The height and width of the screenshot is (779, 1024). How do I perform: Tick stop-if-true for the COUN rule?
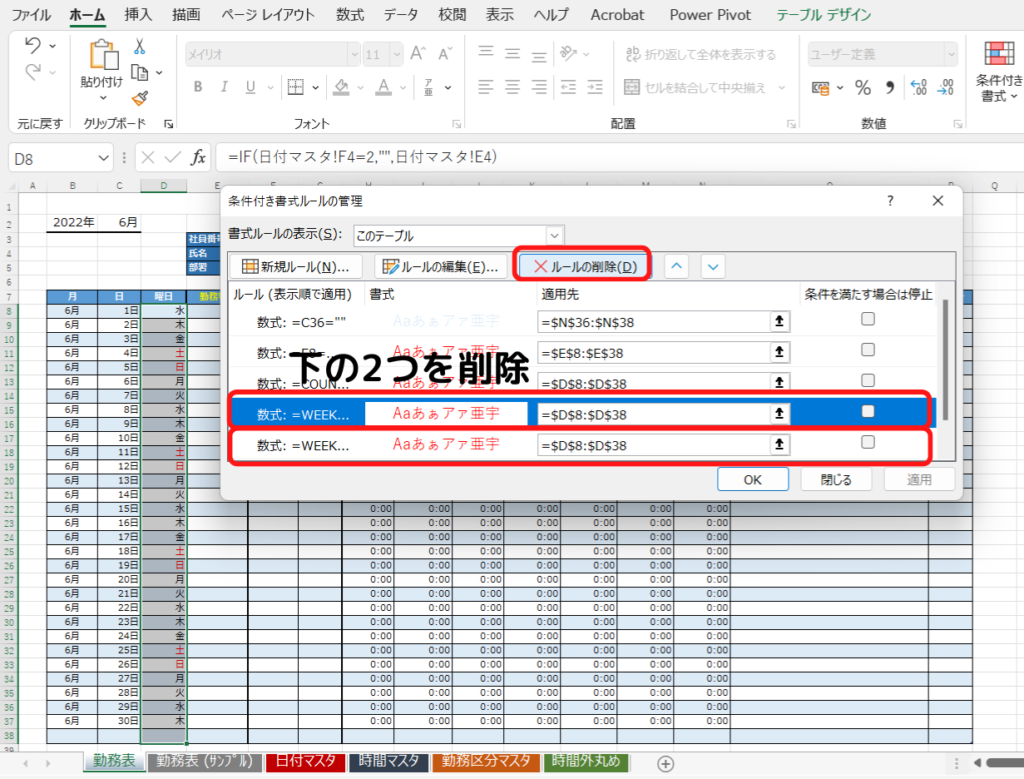coord(868,380)
